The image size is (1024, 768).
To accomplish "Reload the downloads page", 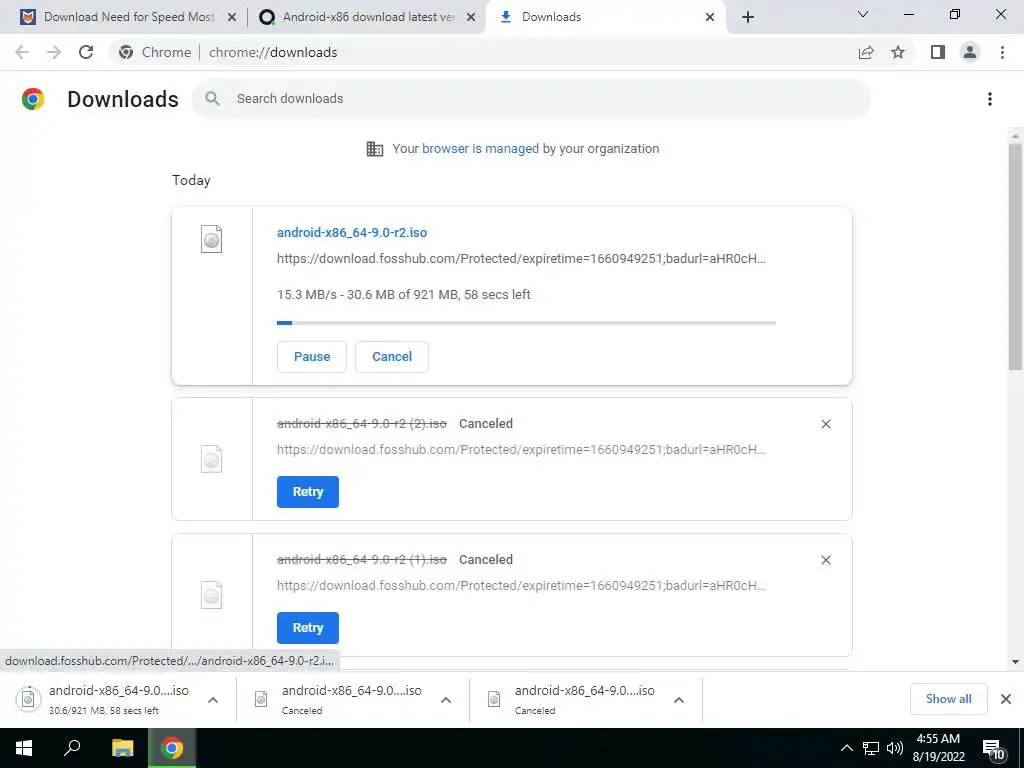I will coord(86,52).
